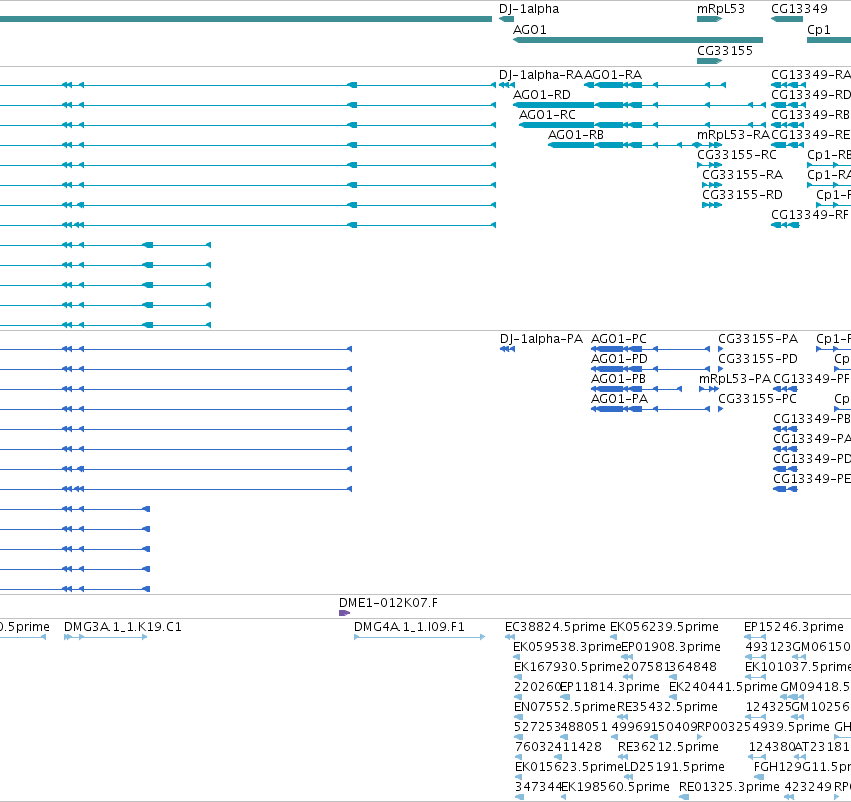Click the CG13349-RB transcript label

click(810, 115)
